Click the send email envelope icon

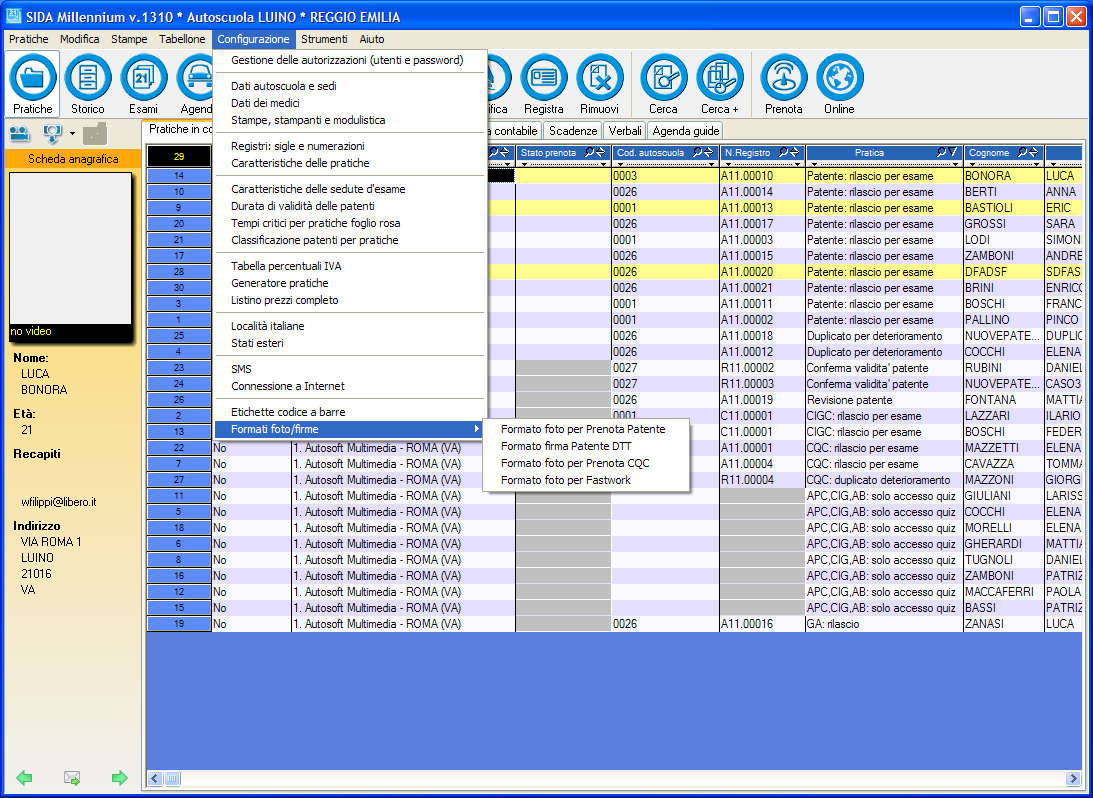[72, 778]
